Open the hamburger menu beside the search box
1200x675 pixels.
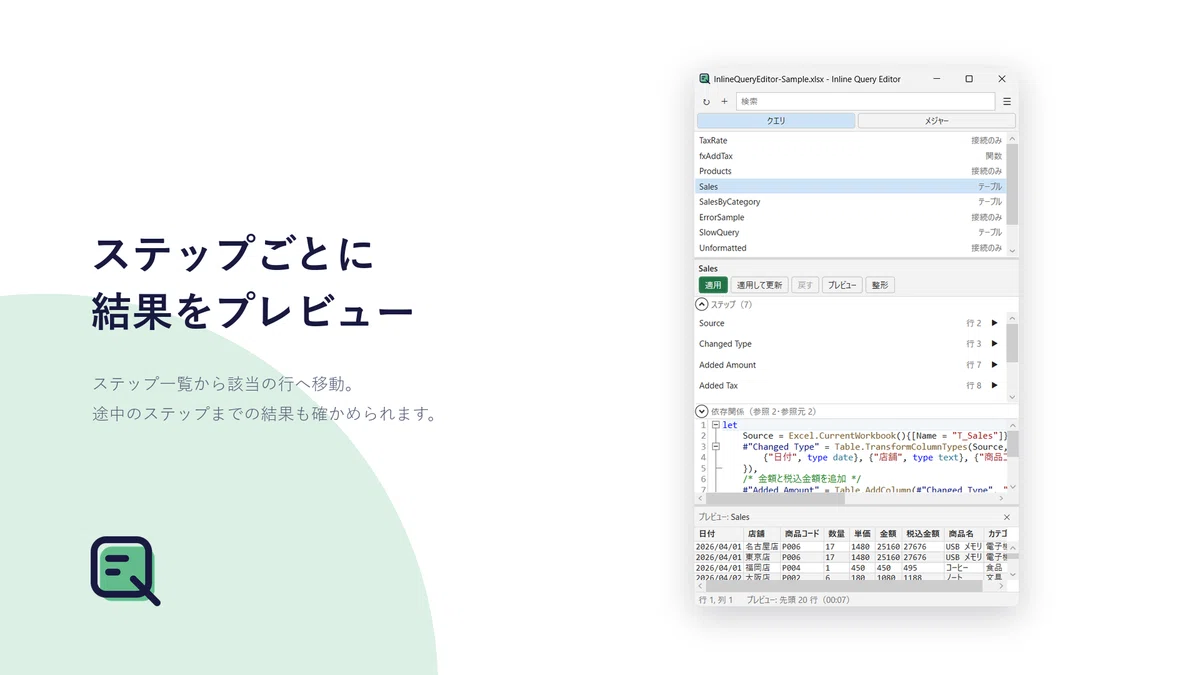pyautogui.click(x=1007, y=102)
